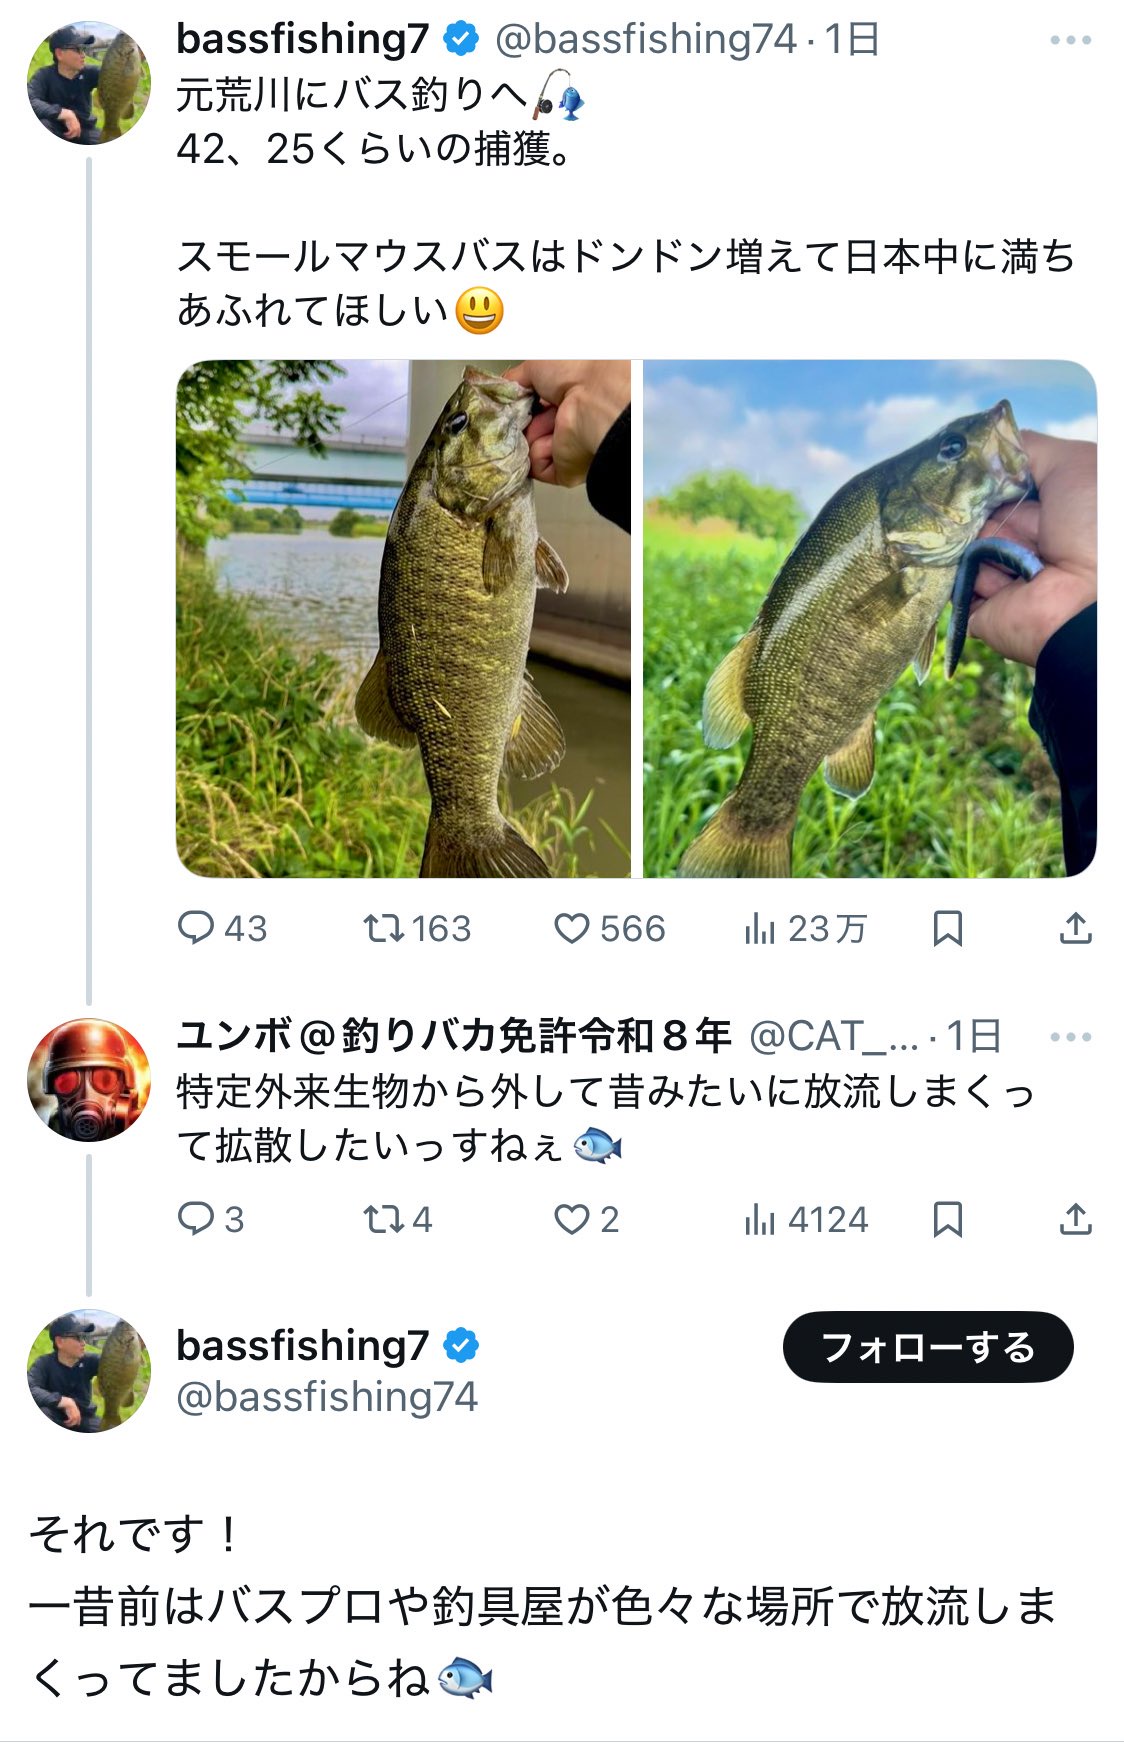Open the @bassfishing74 handle in the top post
The width and height of the screenshot is (1124, 1756).
(645, 40)
